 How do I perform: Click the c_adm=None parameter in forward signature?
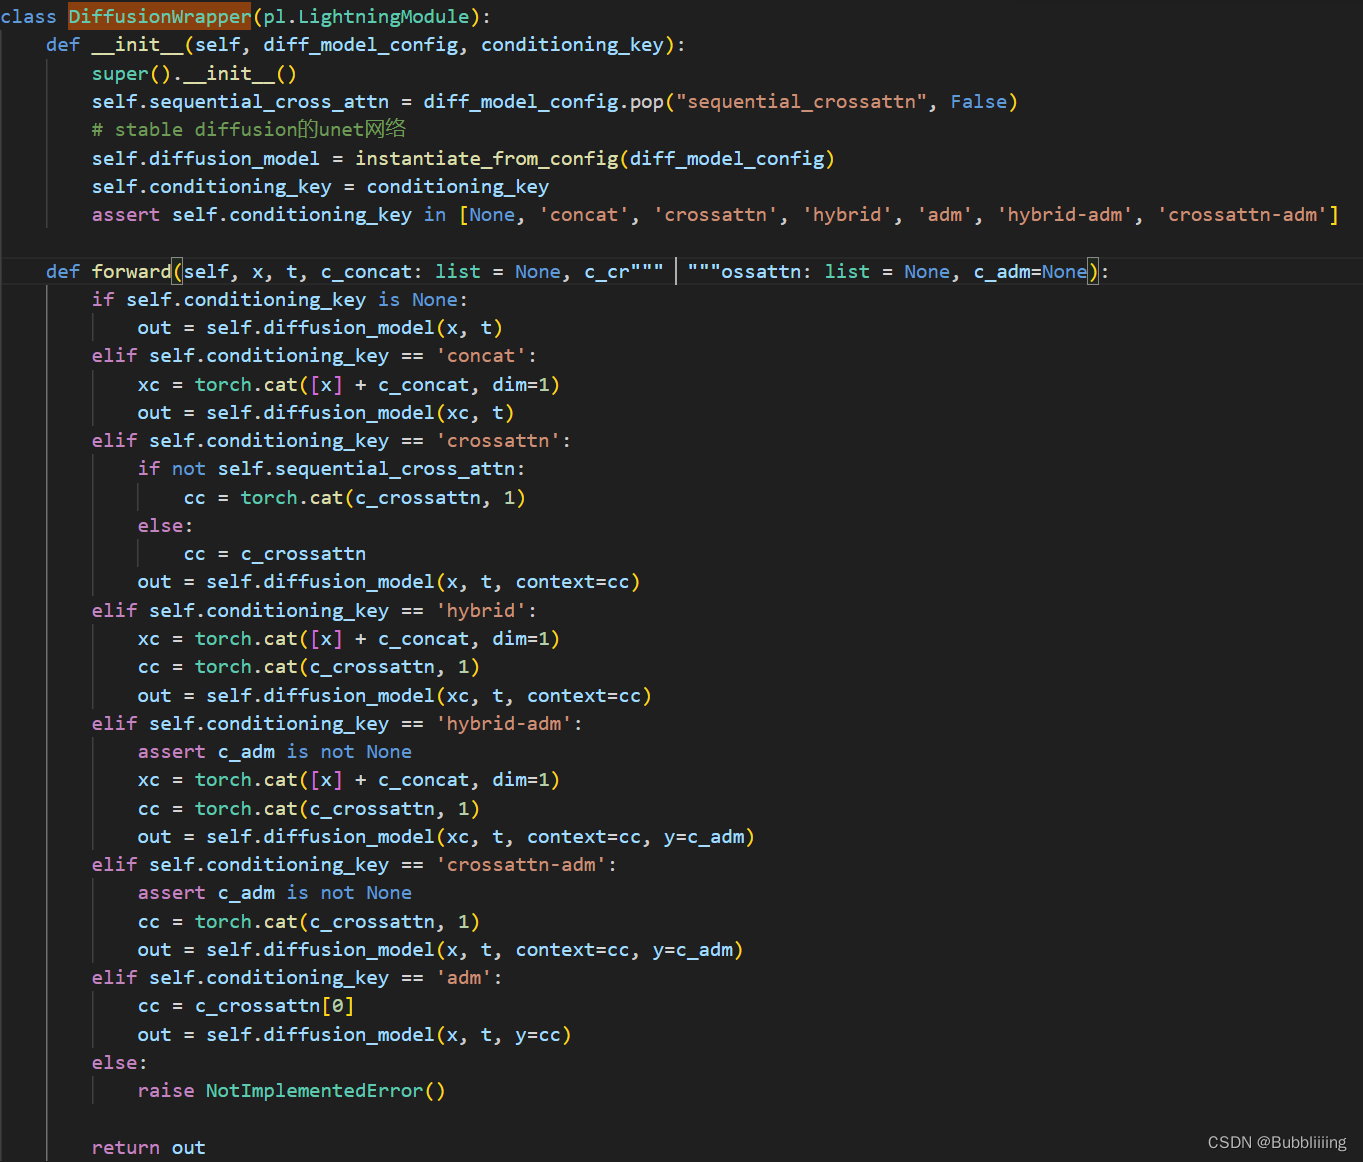(1030, 272)
